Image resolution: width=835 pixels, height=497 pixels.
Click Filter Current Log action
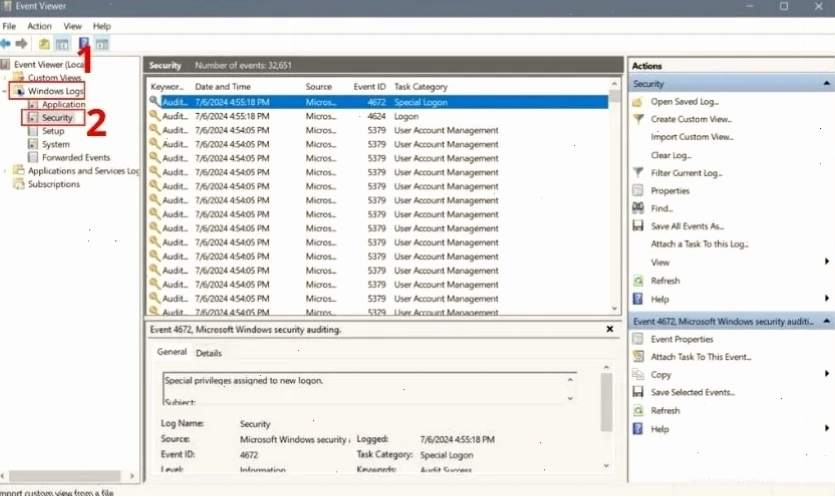[686, 173]
